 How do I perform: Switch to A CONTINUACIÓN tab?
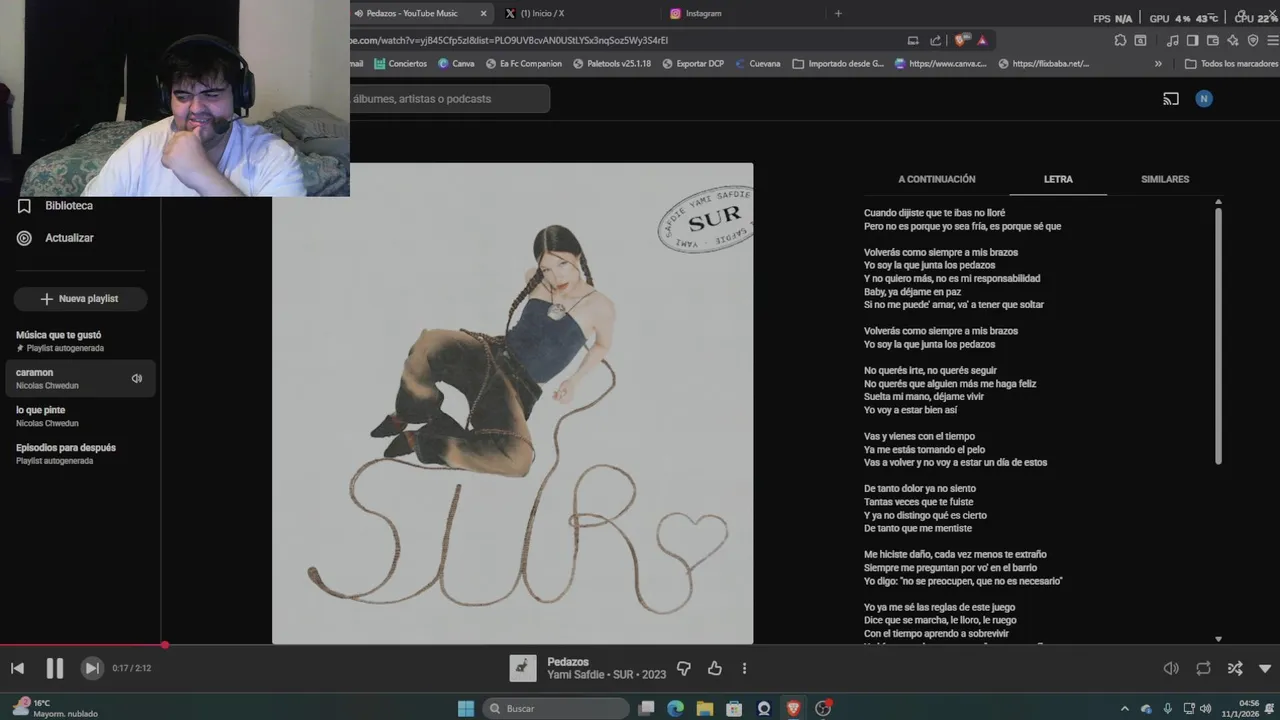pyautogui.click(x=936, y=179)
